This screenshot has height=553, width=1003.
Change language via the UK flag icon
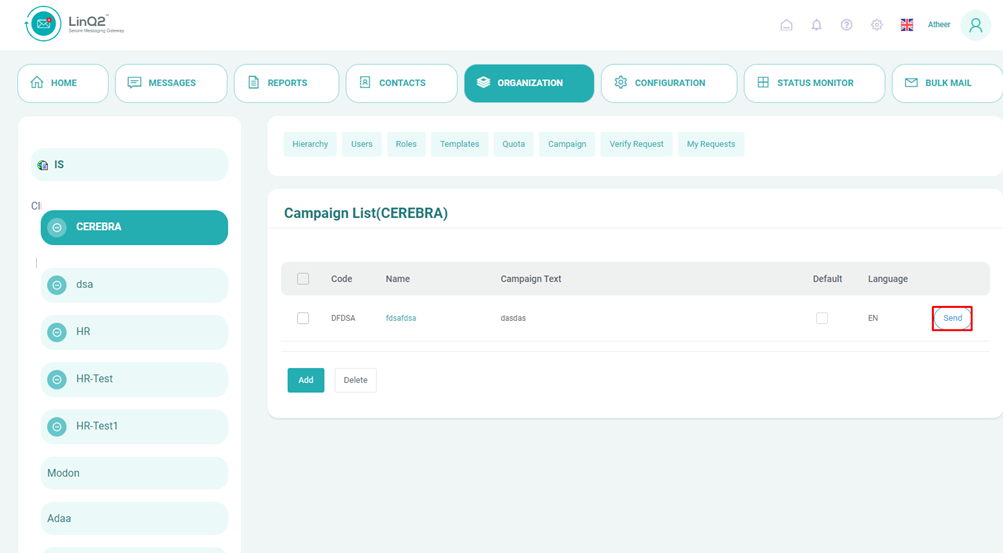tap(906, 25)
